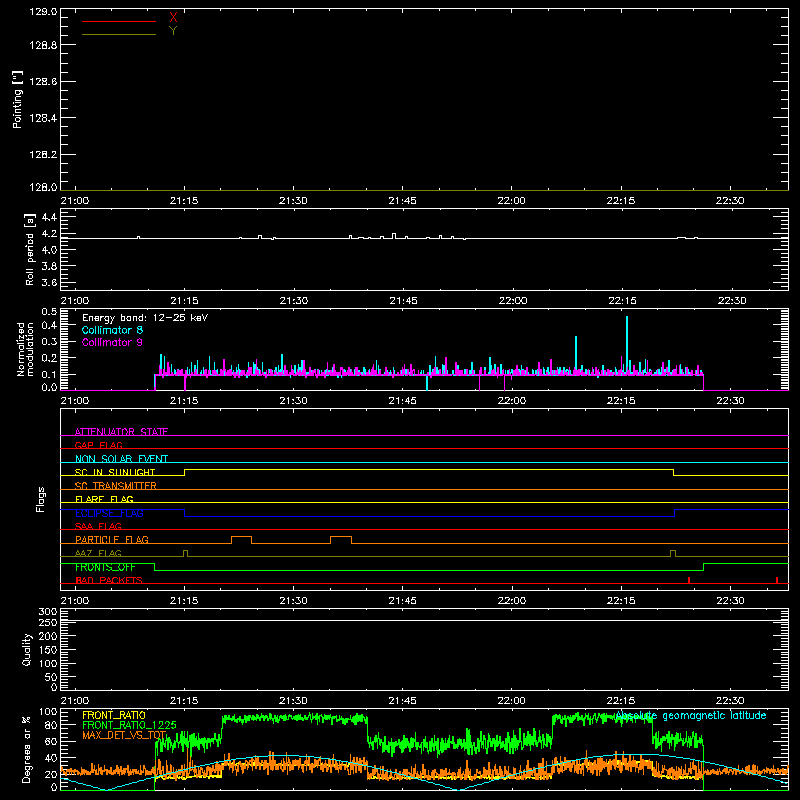Click the 128.2 tick label on Pointing axis
This screenshot has width=800, height=800.
(43, 155)
